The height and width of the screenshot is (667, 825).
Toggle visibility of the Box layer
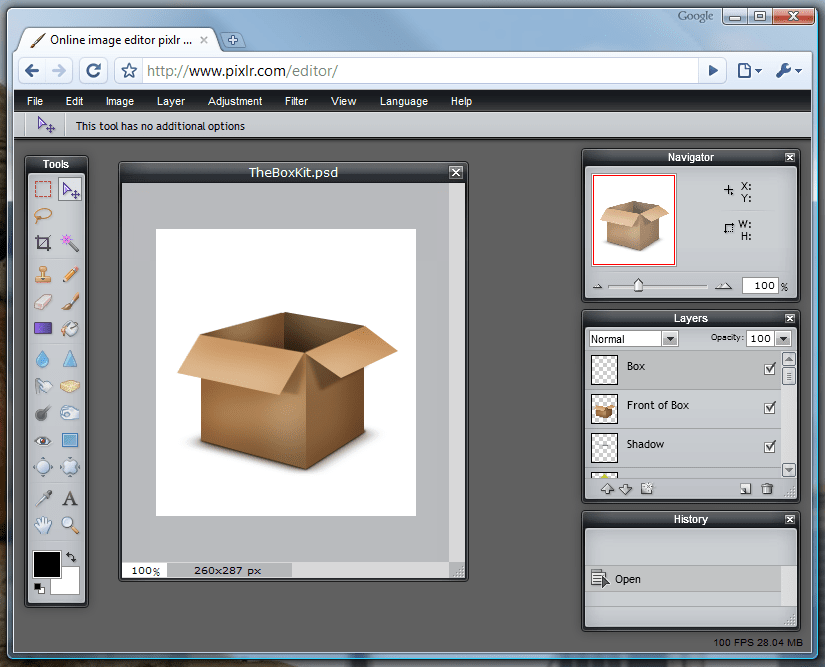pos(770,369)
